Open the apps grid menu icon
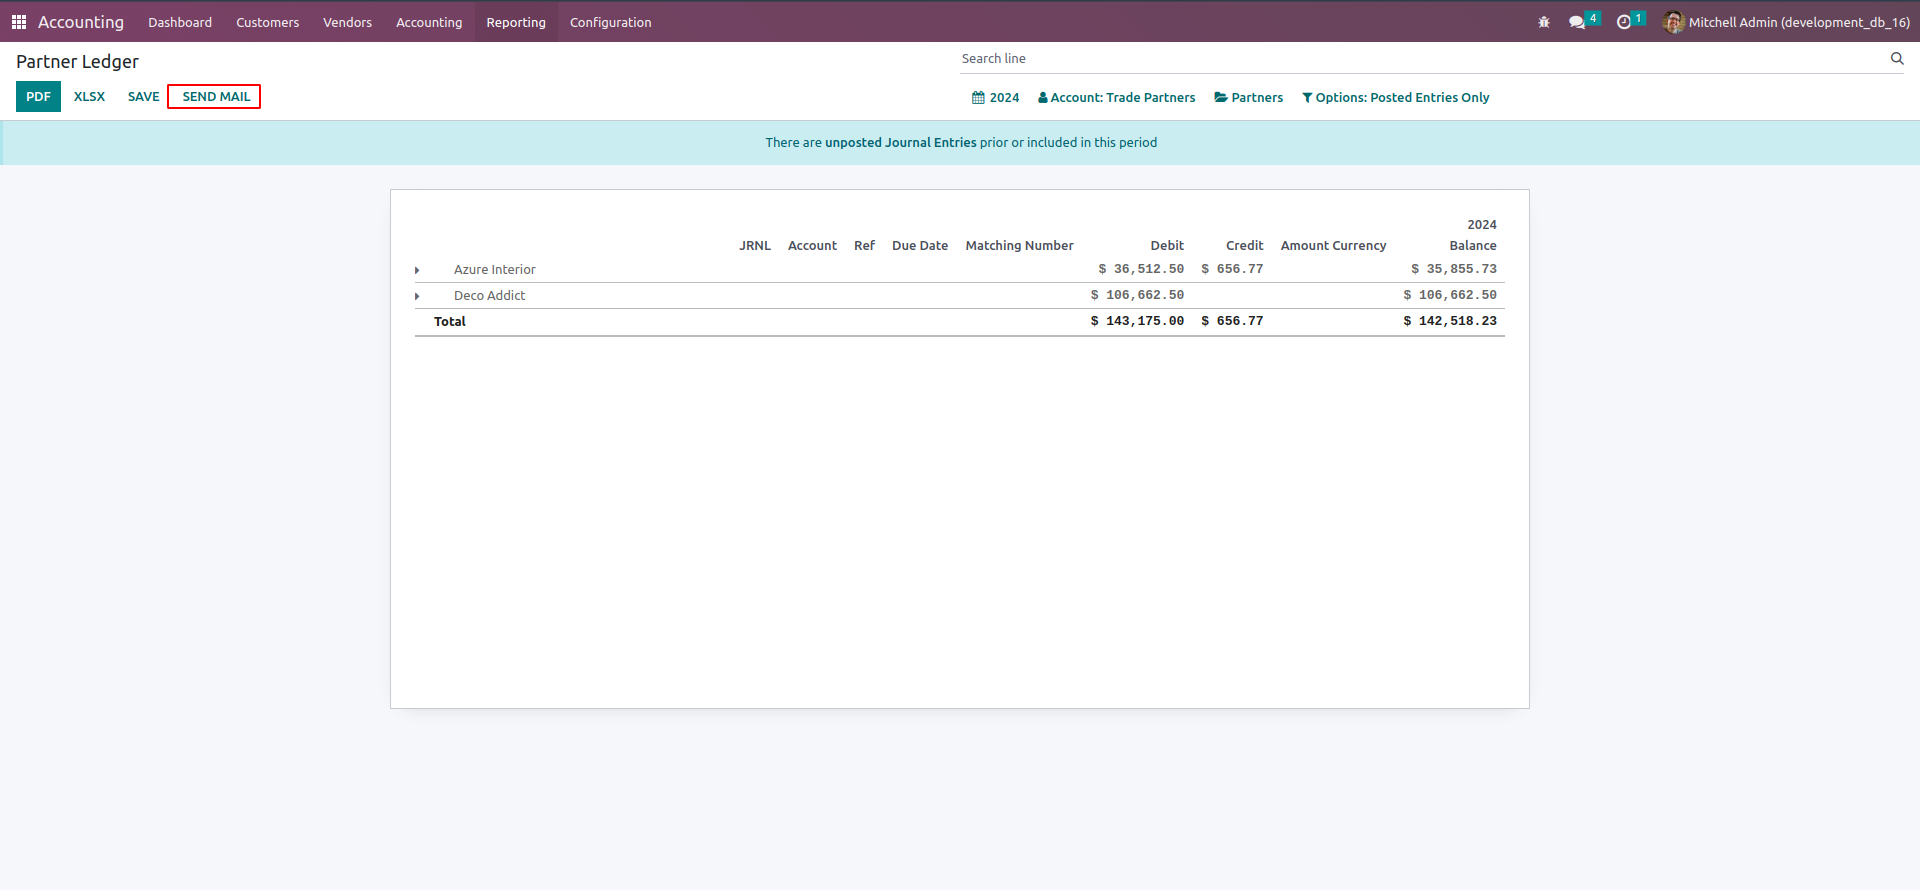This screenshot has width=1920, height=890. 19,22
